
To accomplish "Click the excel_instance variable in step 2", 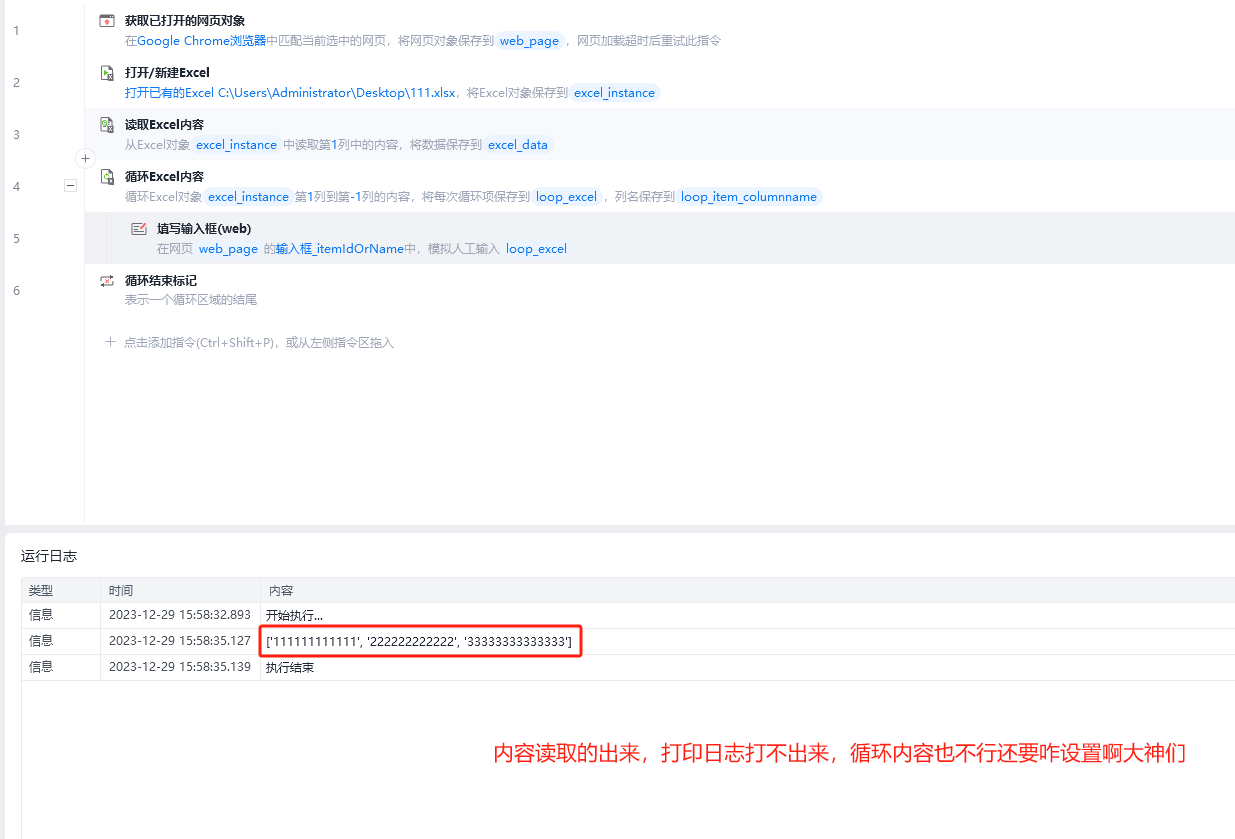I will [615, 93].
